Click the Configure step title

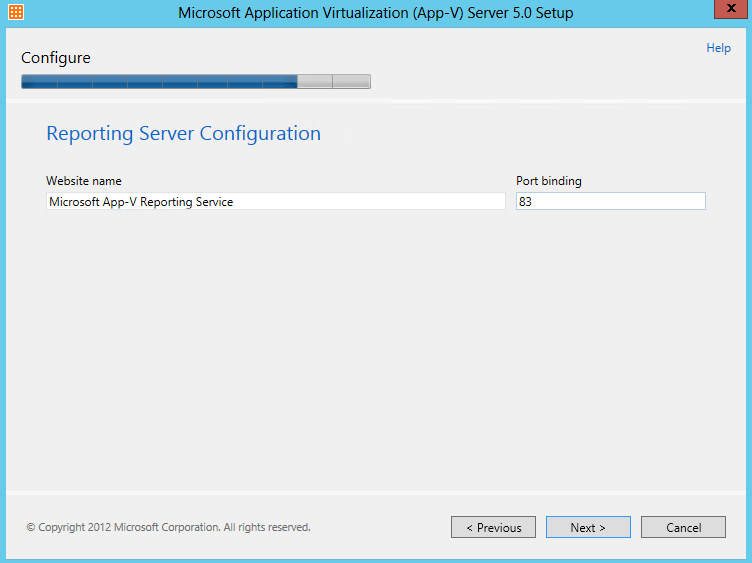[56, 58]
